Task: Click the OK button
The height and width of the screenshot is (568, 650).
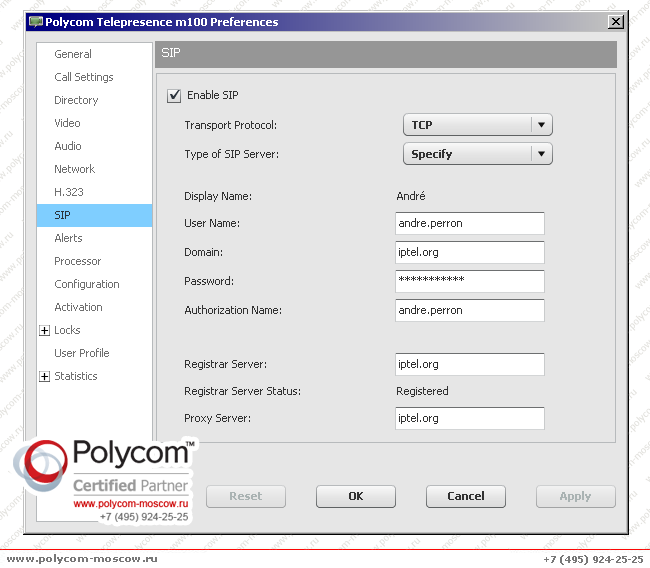Action: (x=356, y=497)
